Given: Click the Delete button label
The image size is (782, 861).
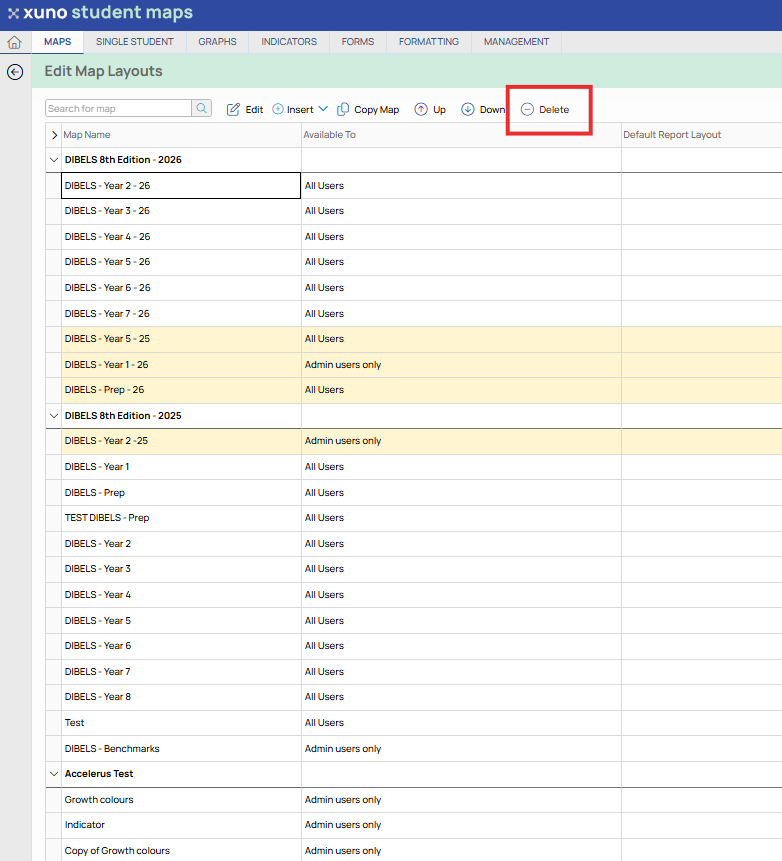Looking at the screenshot, I should pyautogui.click(x=554, y=109).
